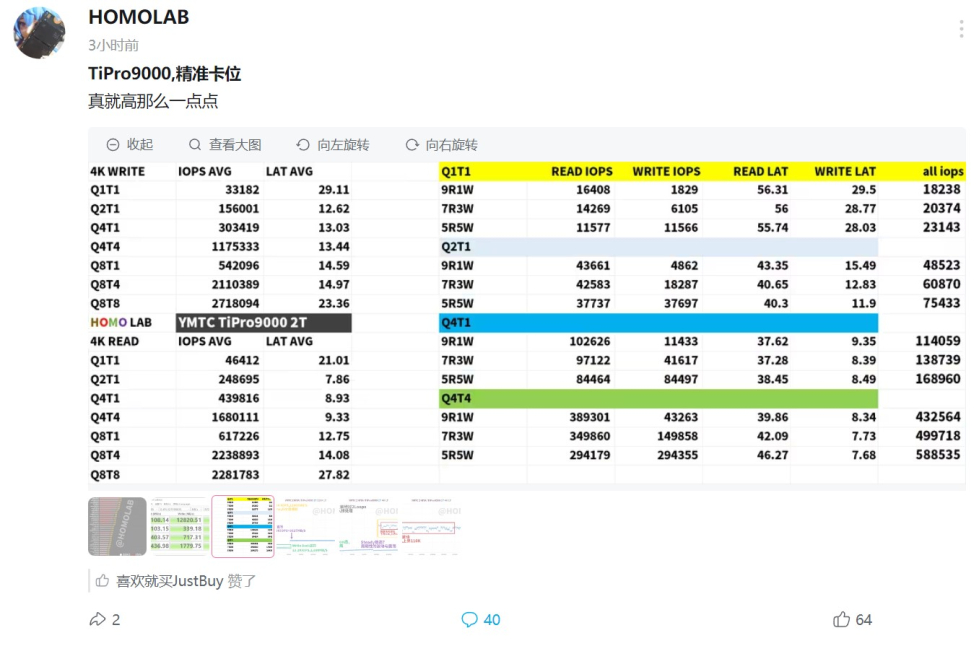Click the value 2718094 in 4K WRITE
This screenshot has width=979, height=646.
pos(235,303)
